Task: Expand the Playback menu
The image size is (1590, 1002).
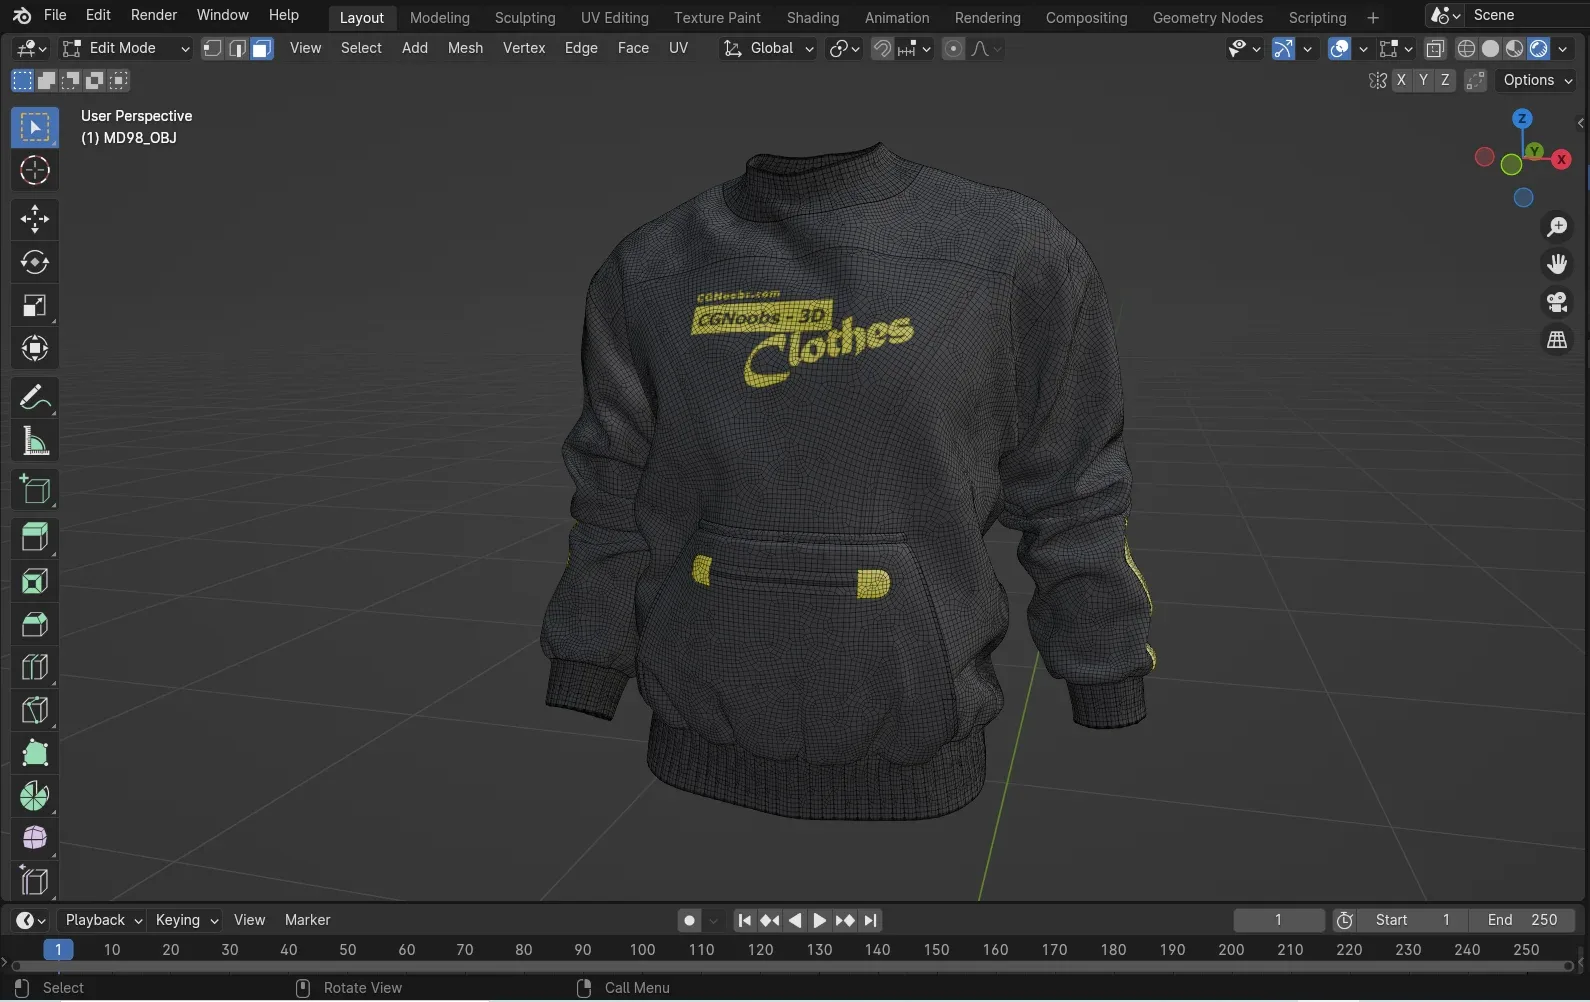Action: (x=103, y=920)
